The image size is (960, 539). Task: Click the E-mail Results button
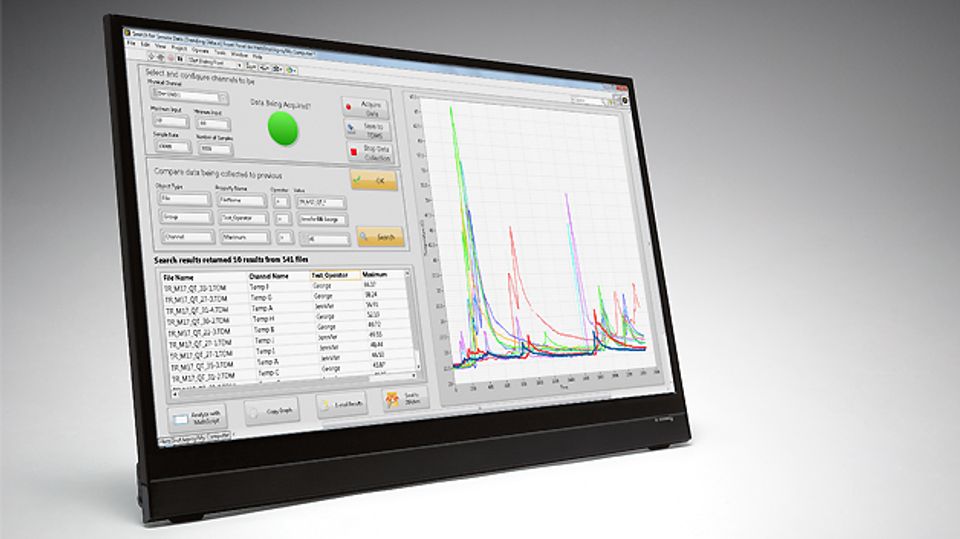tap(342, 405)
